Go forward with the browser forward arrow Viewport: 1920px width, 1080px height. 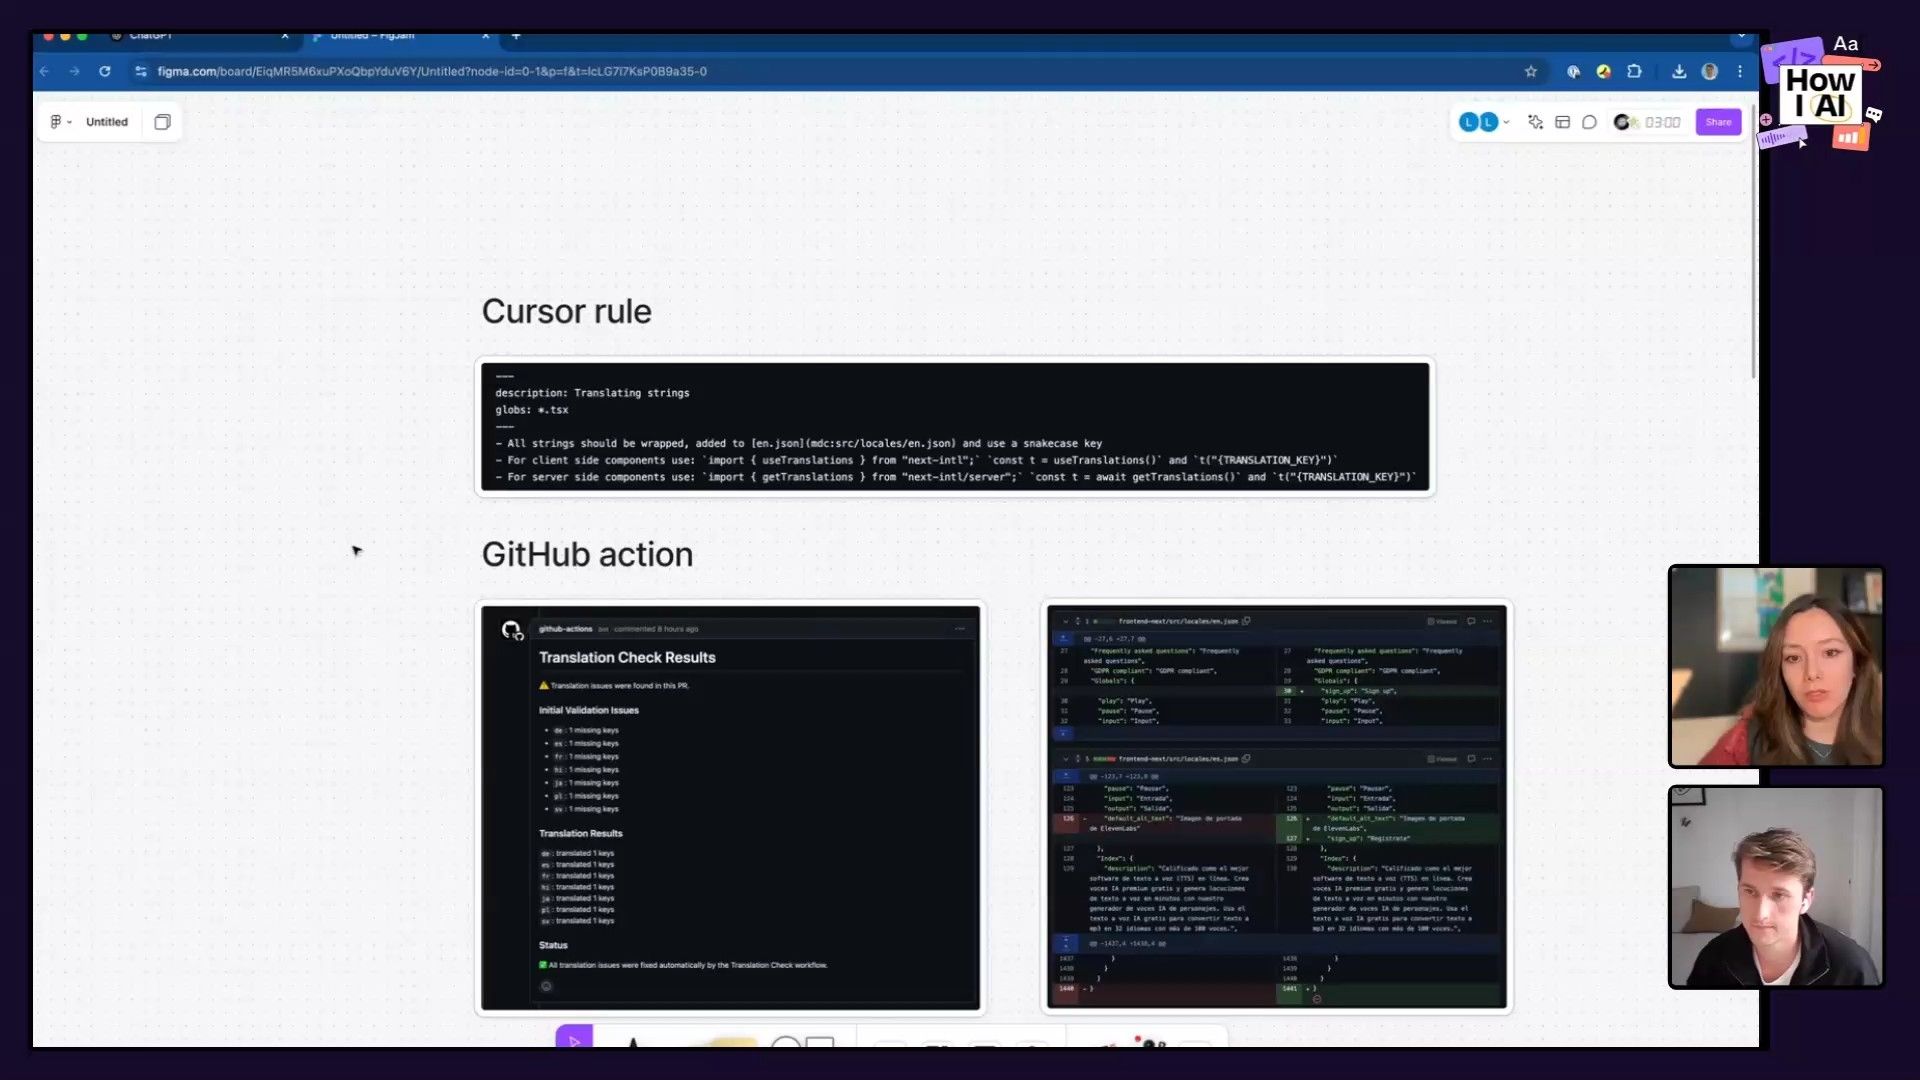click(74, 71)
